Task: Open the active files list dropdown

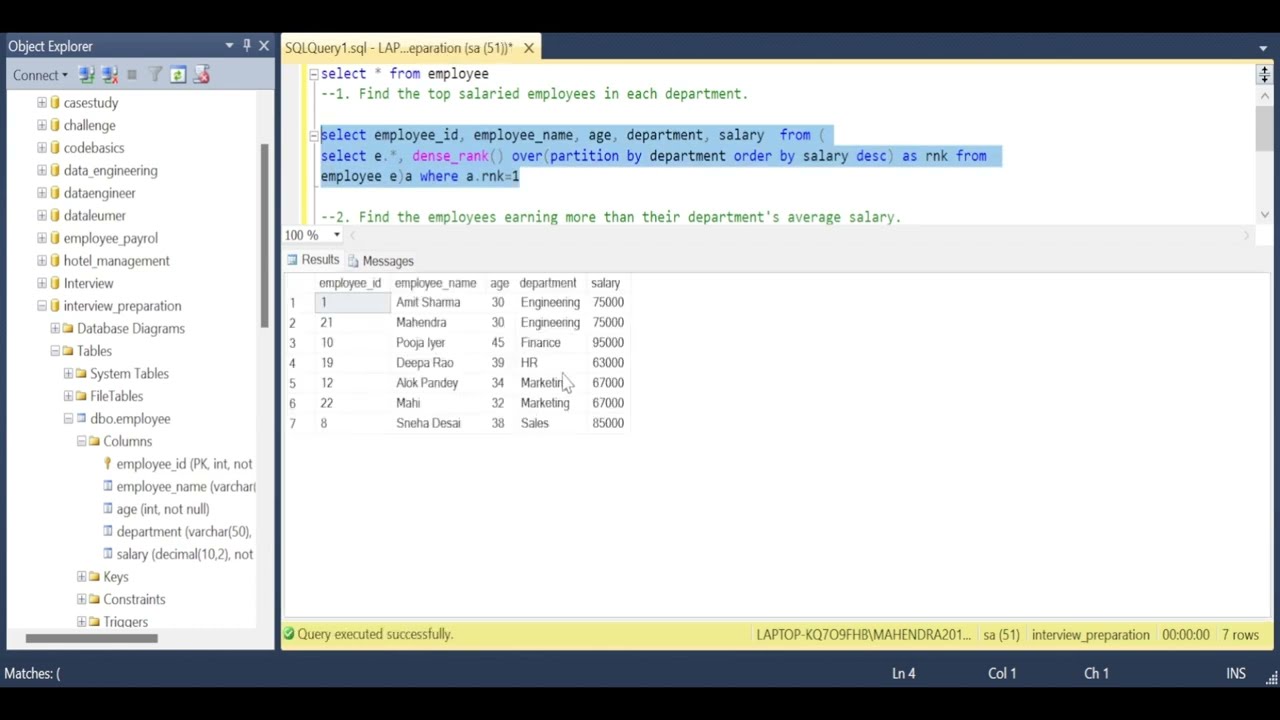Action: click(x=1263, y=47)
